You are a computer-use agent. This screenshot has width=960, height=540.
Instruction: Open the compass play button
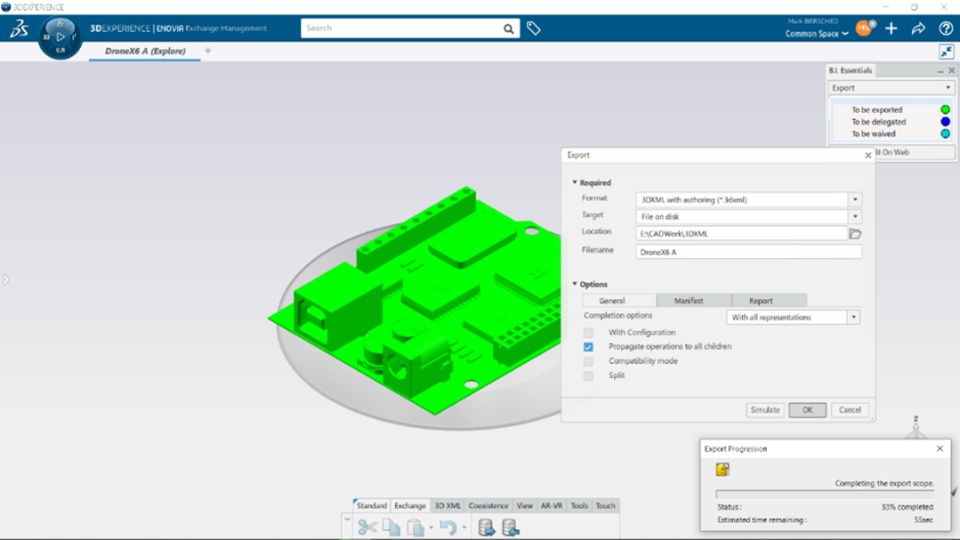(60, 37)
